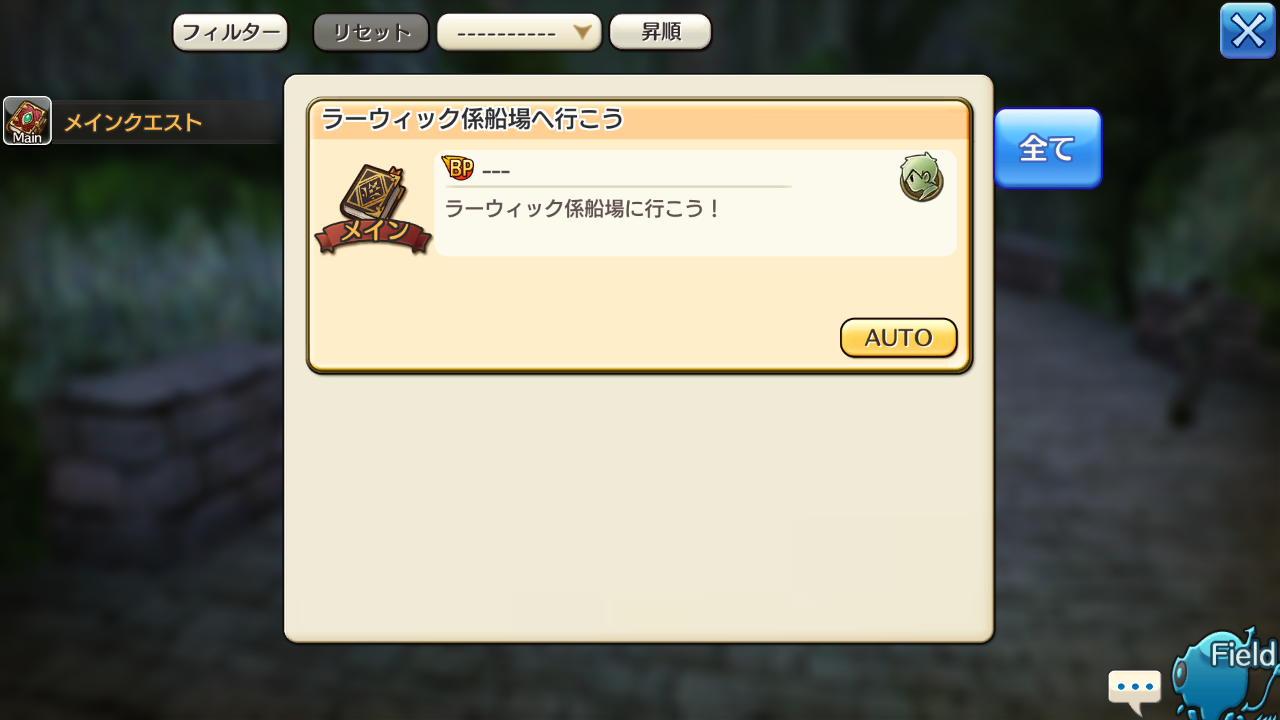Click quest description ラーウィック係船場に行こう！ text

583,210
